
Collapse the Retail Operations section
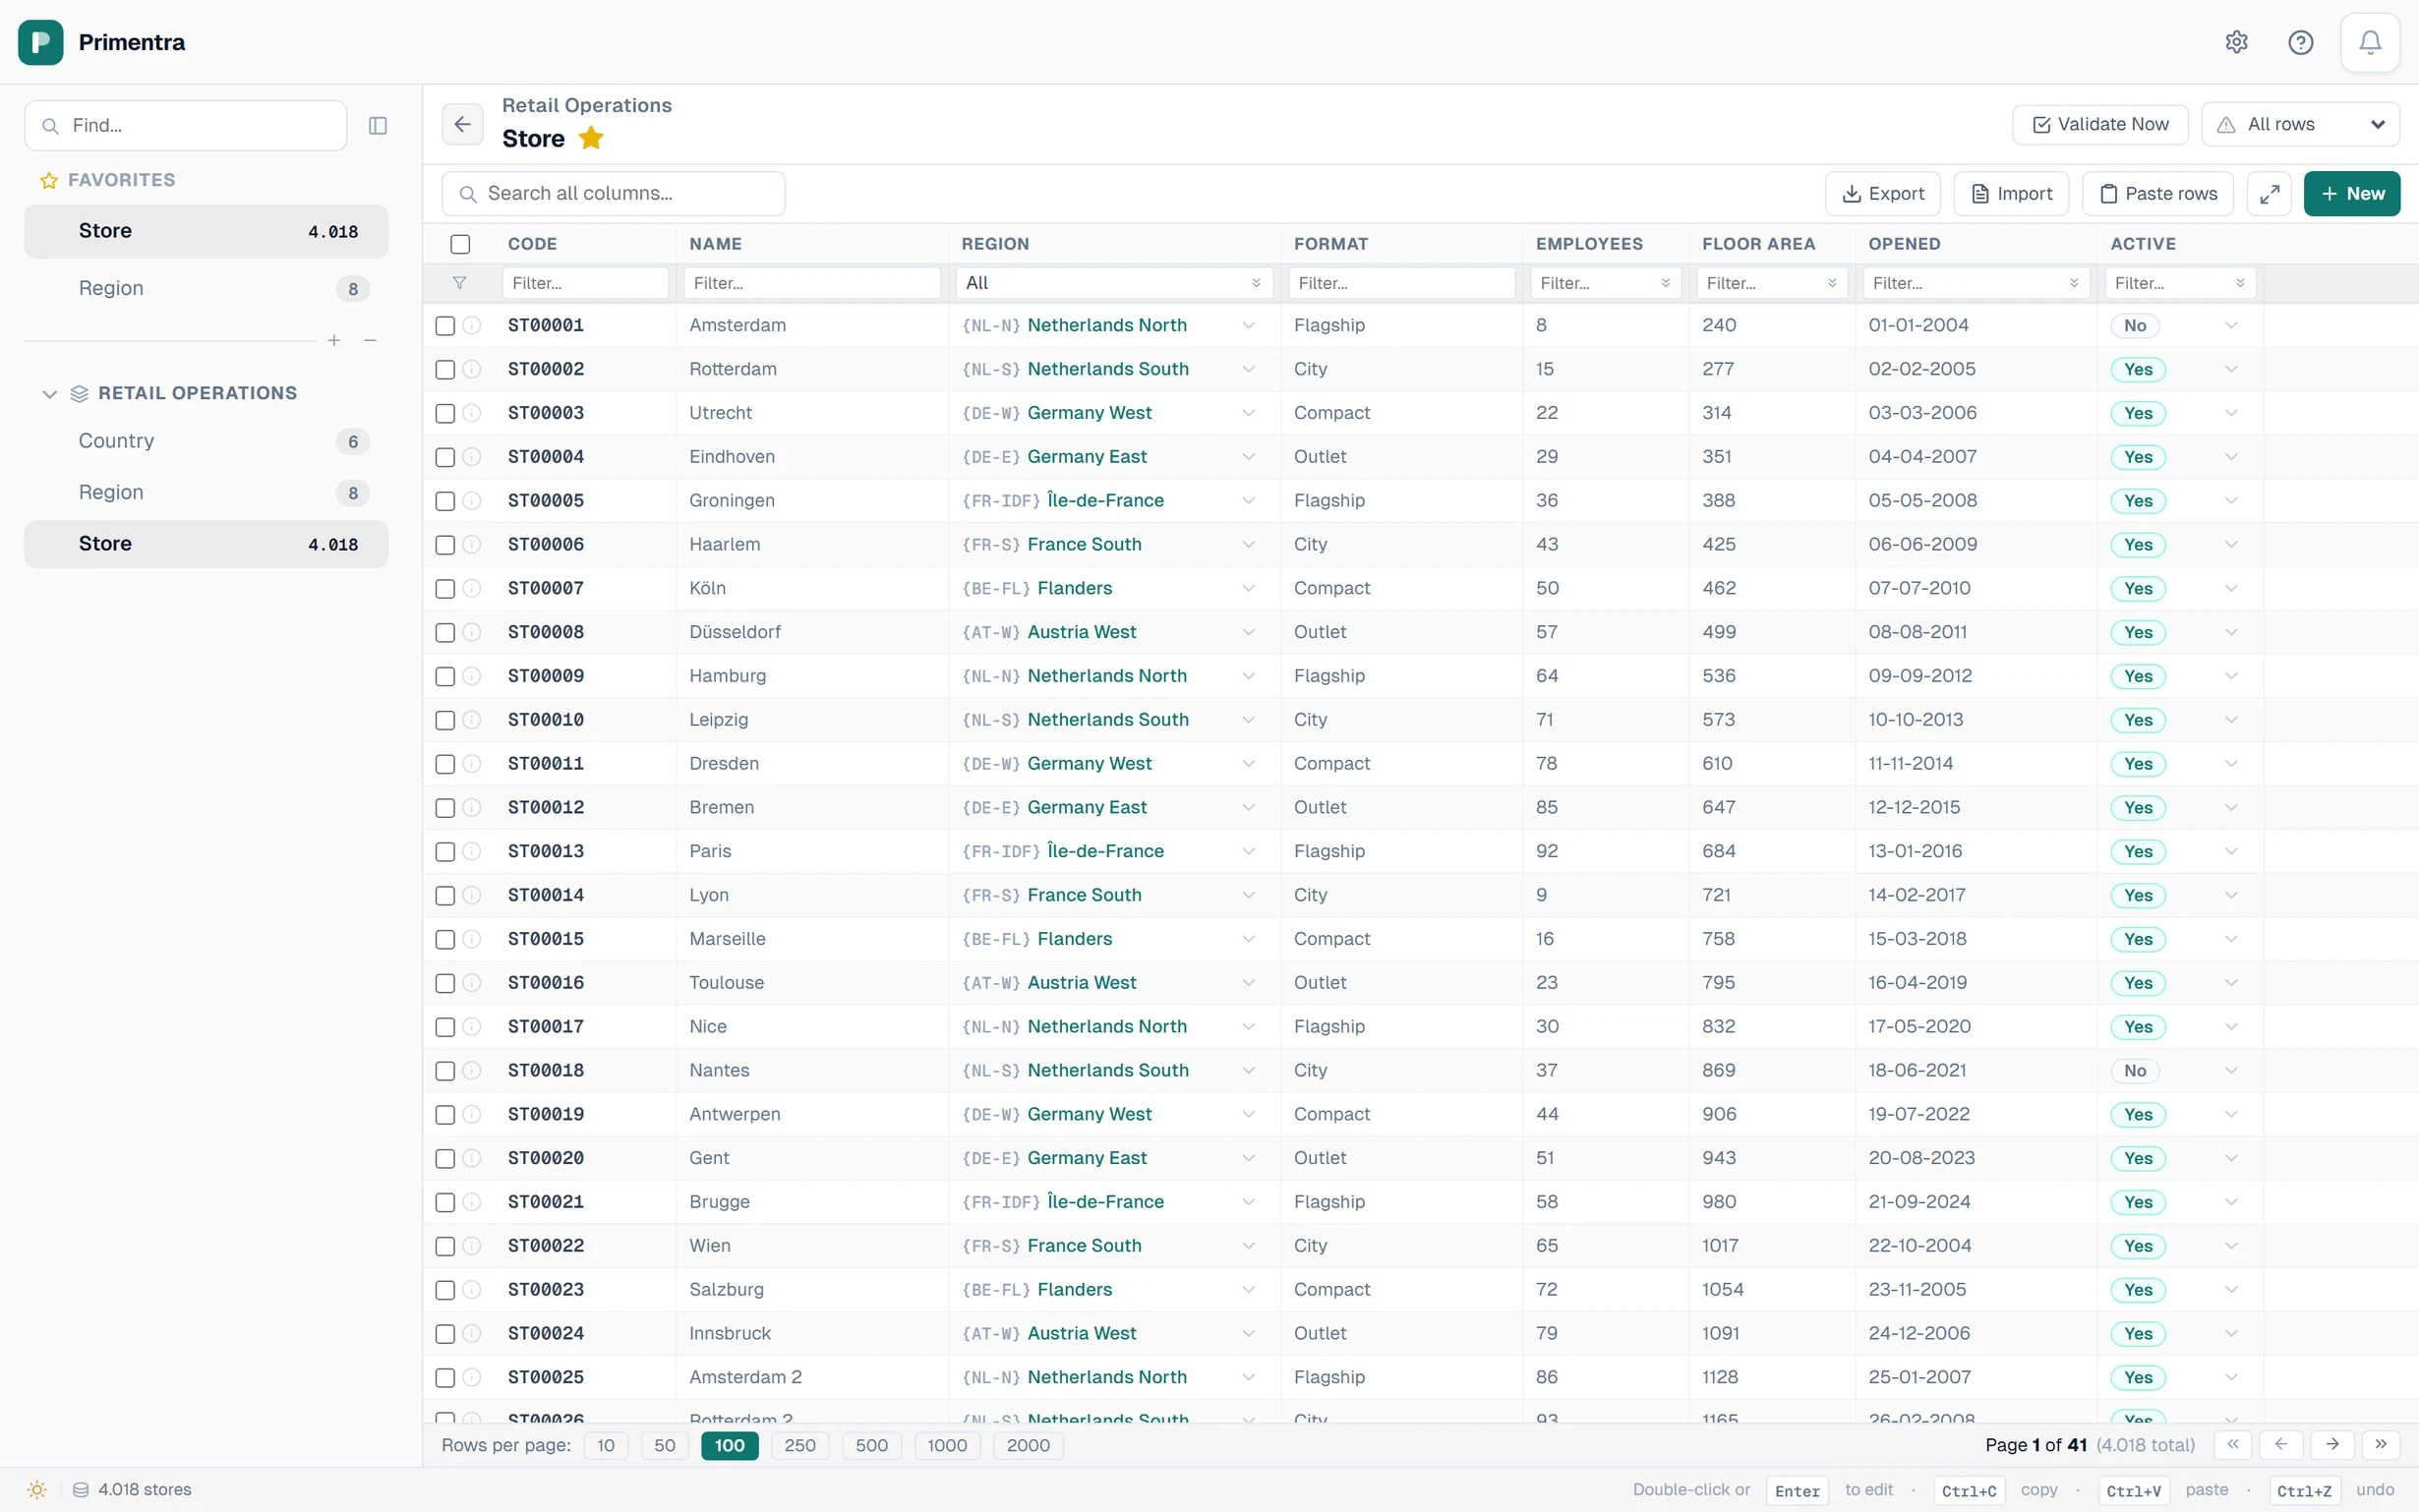tap(49, 393)
